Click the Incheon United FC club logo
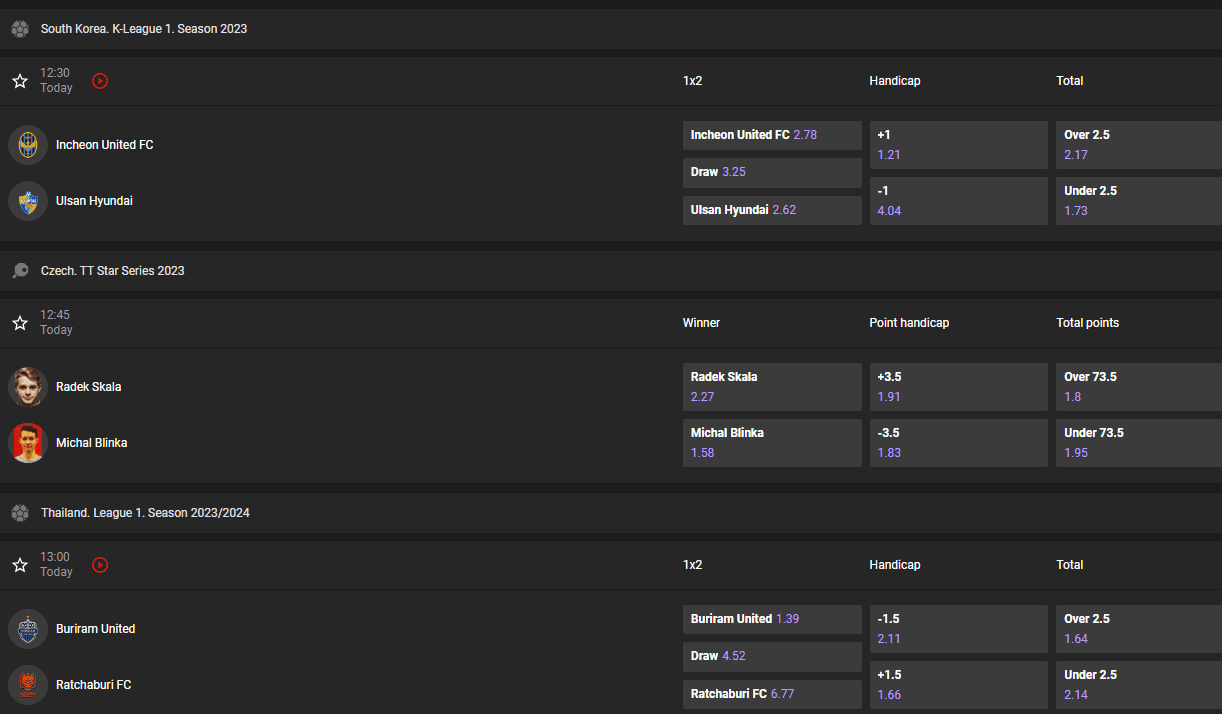Viewport: 1222px width, 714px height. click(x=28, y=145)
